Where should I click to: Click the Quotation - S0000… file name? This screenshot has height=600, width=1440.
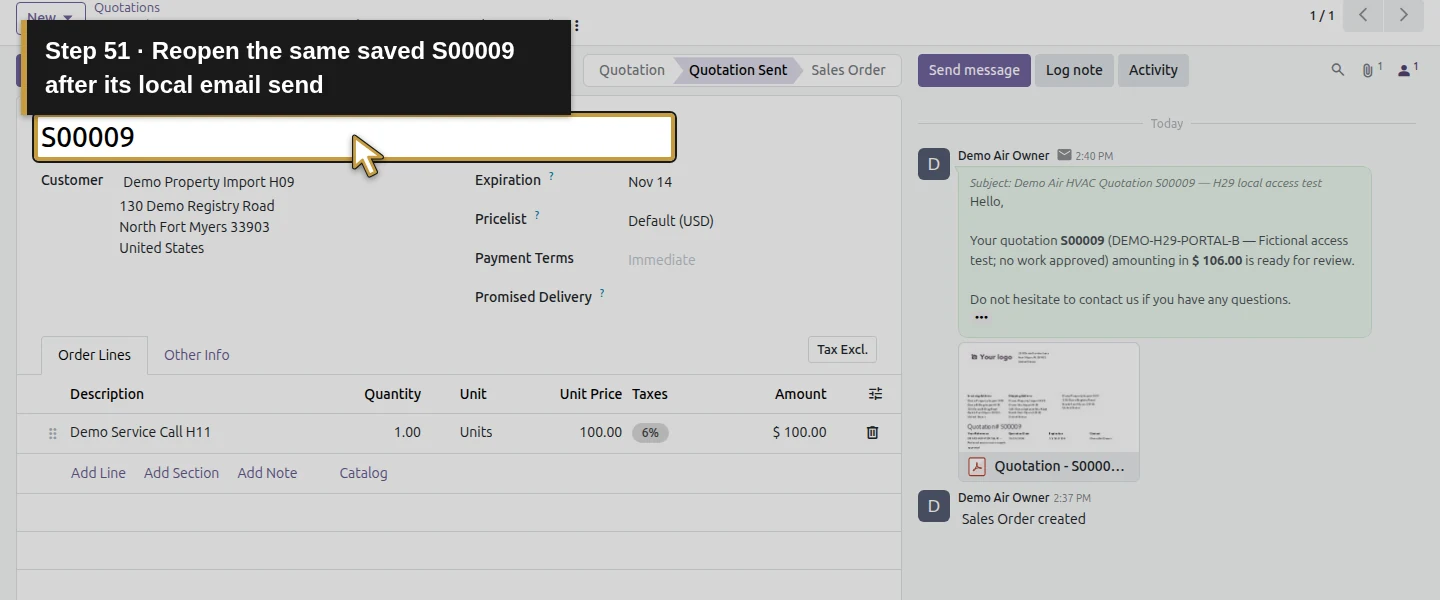tap(1059, 466)
